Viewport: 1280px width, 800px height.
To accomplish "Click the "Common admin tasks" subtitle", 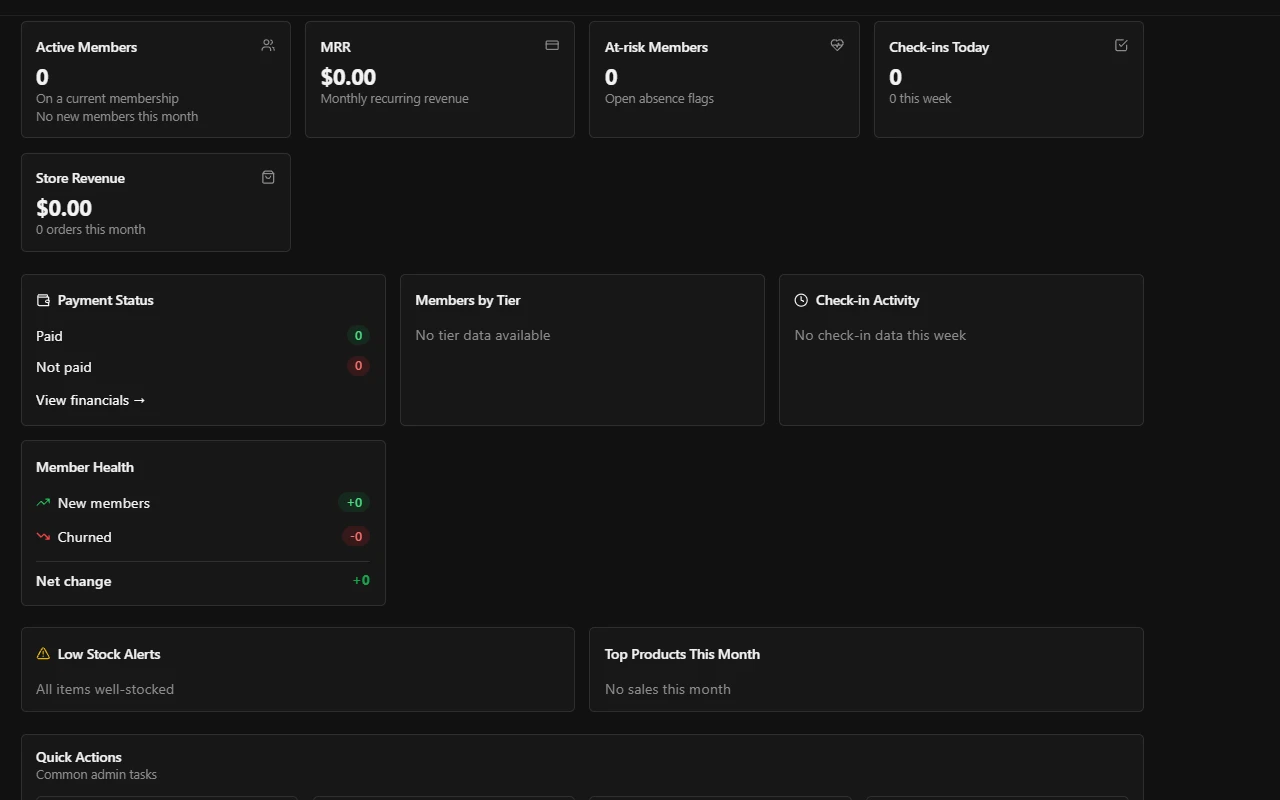I will point(96,775).
